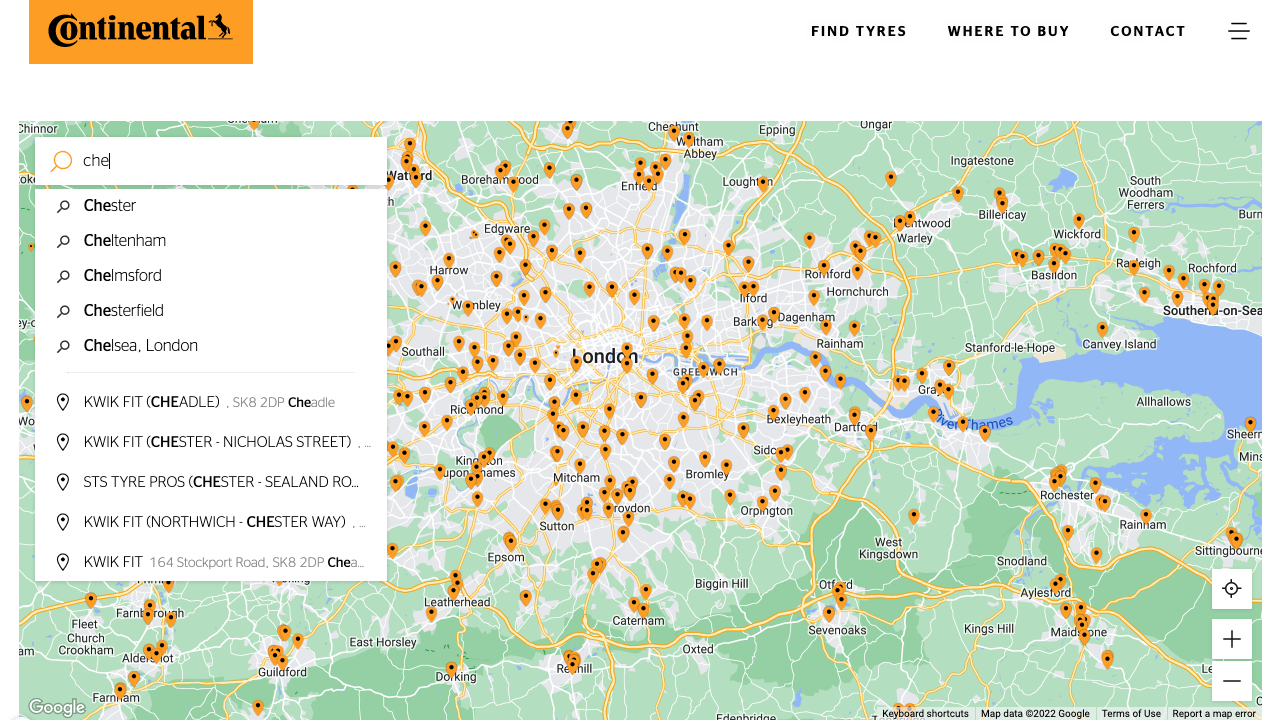Open the WHERE TO BUY menu
The height and width of the screenshot is (720, 1280).
point(1009,31)
